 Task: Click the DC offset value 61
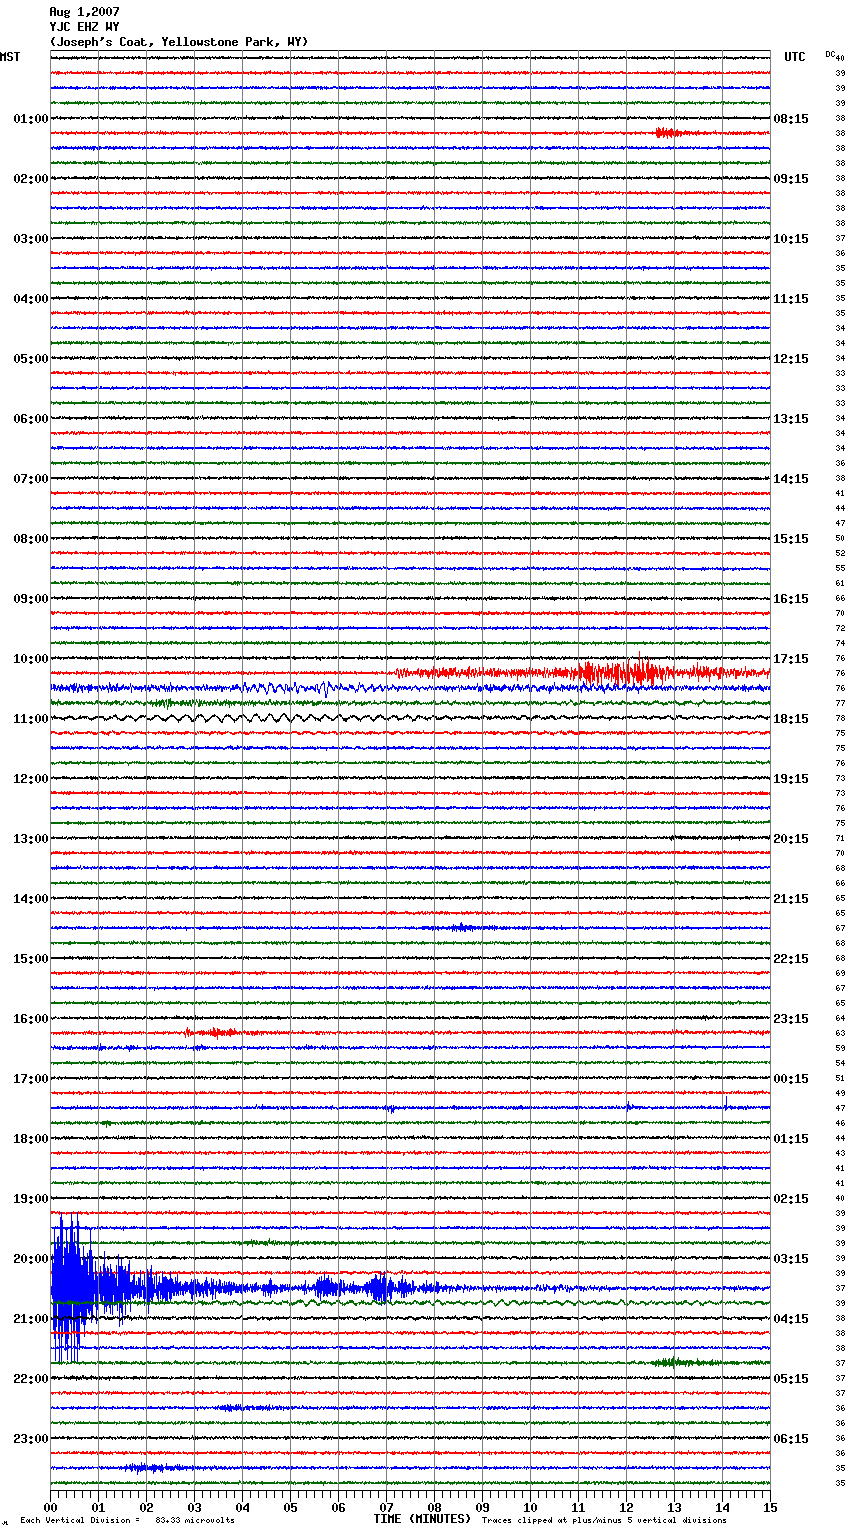[841, 584]
